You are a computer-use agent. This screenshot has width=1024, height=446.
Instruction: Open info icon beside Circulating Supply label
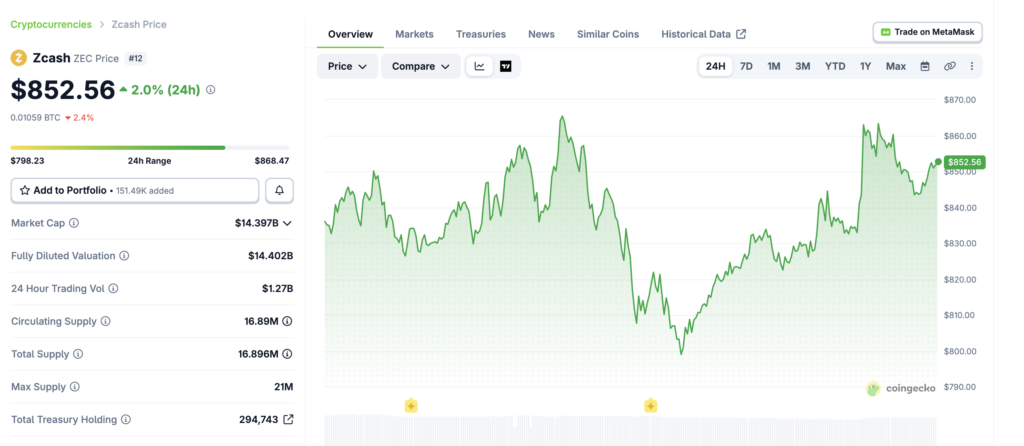click(106, 321)
